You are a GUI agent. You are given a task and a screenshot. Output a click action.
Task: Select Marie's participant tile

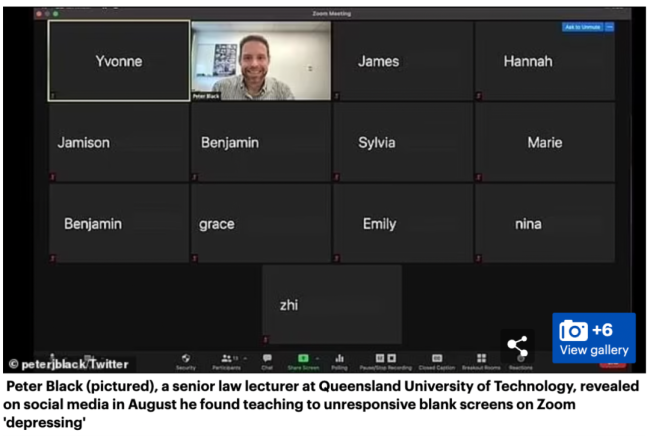coord(545,142)
